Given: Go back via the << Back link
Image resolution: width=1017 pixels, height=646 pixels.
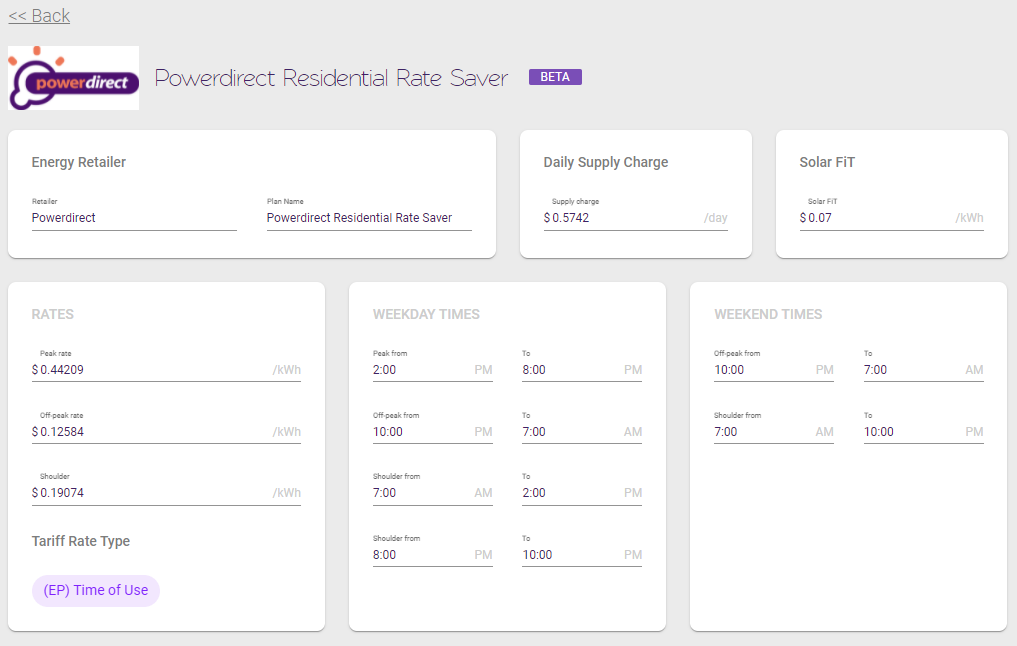Looking at the screenshot, I should coord(39,16).
